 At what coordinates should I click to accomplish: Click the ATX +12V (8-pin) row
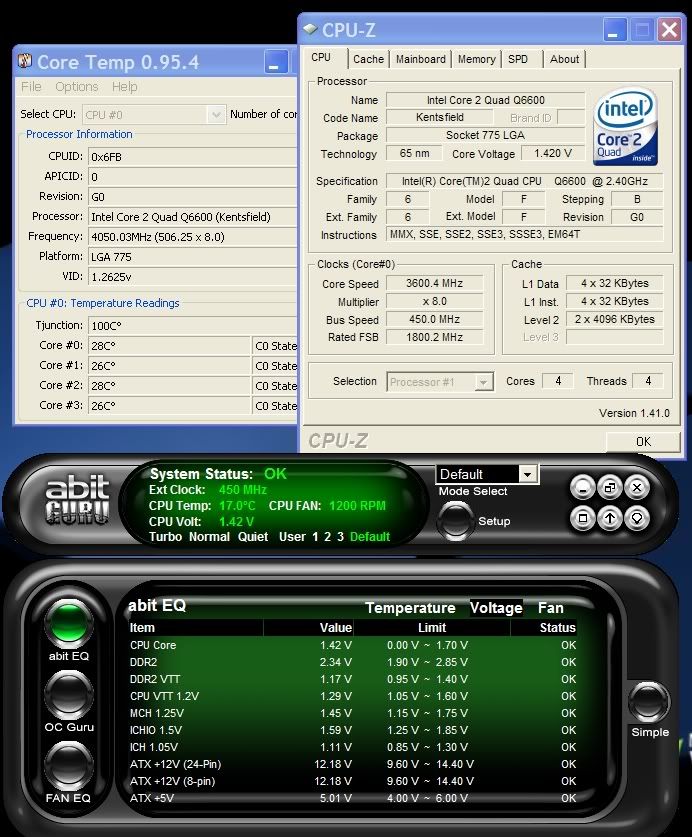coord(353,781)
